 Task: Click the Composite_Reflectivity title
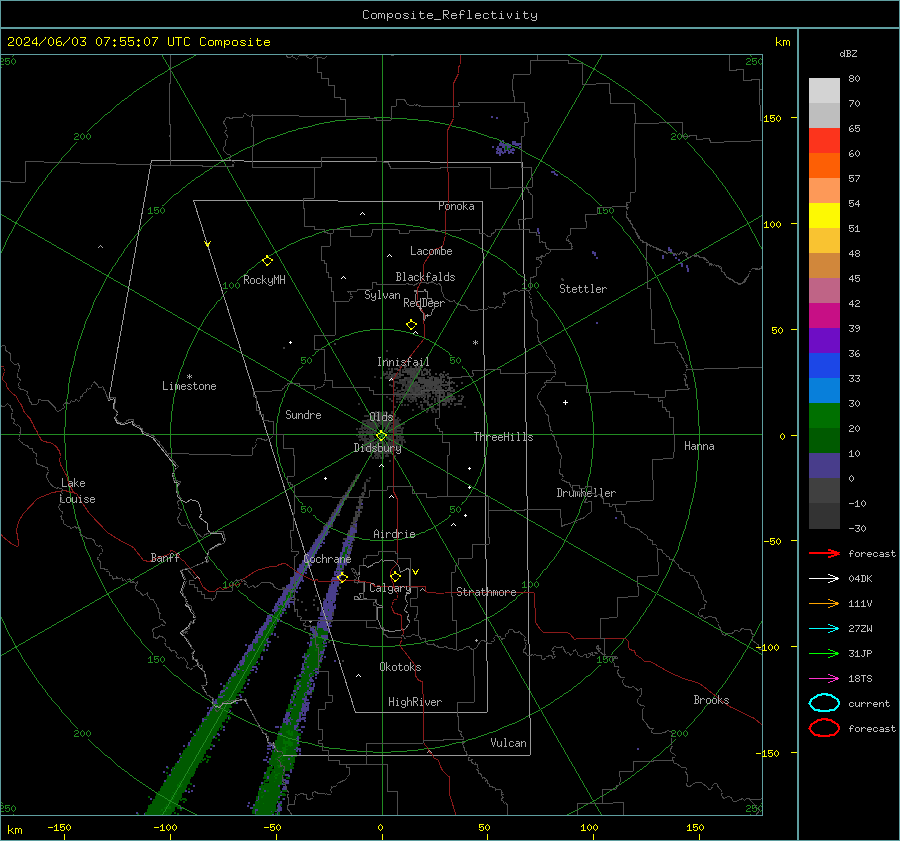tap(449, 15)
